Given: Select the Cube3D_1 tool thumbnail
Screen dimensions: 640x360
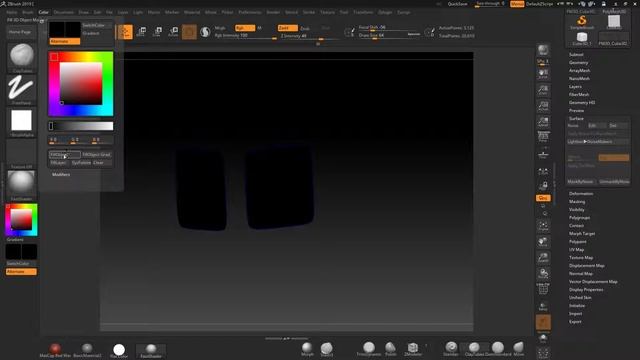Looking at the screenshot, I should (582, 39).
